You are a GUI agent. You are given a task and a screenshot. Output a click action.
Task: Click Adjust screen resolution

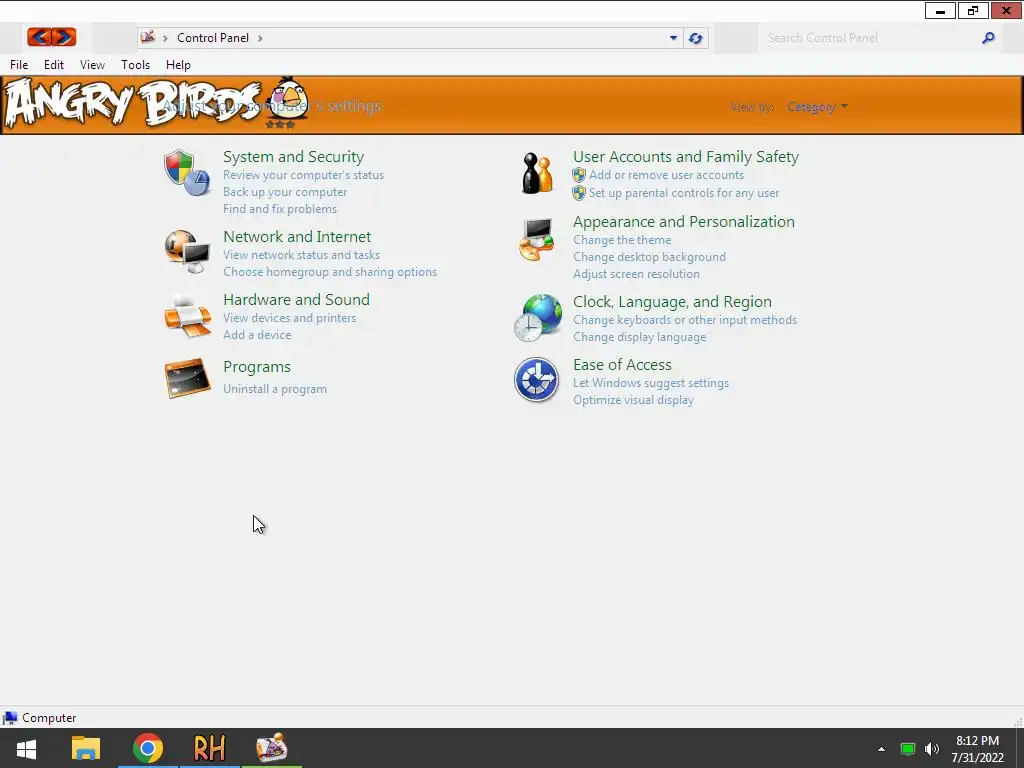click(636, 274)
